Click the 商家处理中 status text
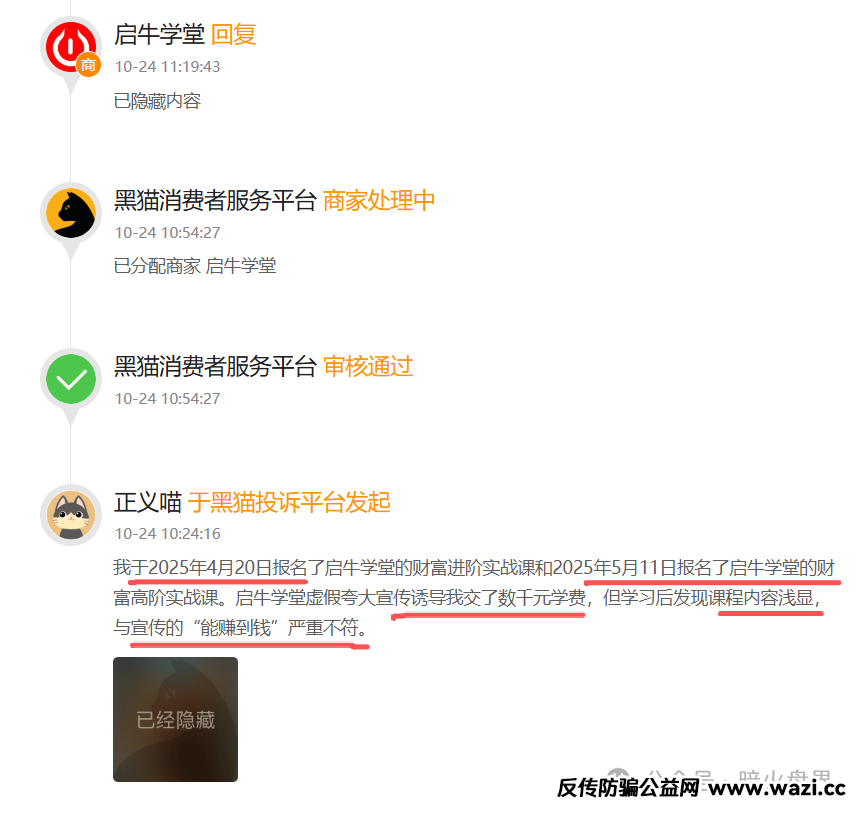Image resolution: width=860 pixels, height=815 pixels. pyautogui.click(x=378, y=200)
